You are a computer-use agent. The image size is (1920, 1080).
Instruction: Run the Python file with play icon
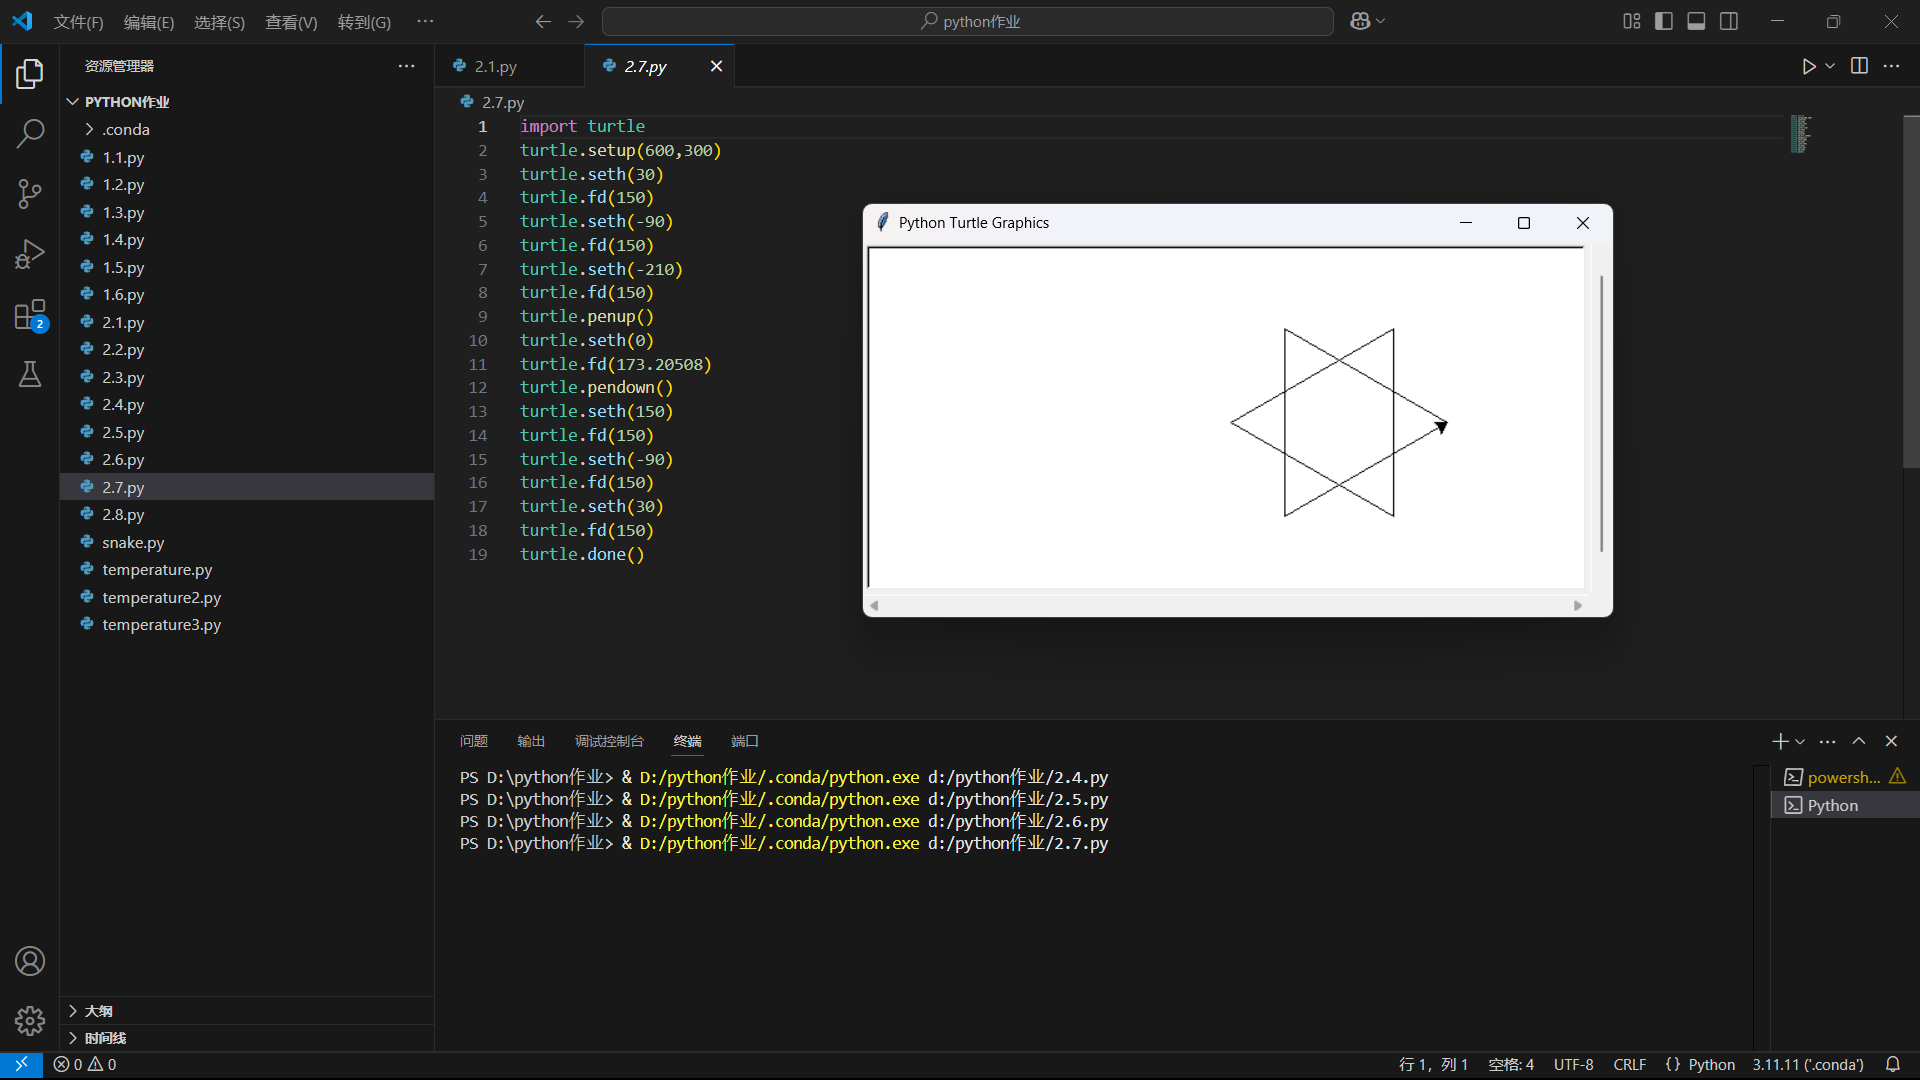pyautogui.click(x=1808, y=66)
